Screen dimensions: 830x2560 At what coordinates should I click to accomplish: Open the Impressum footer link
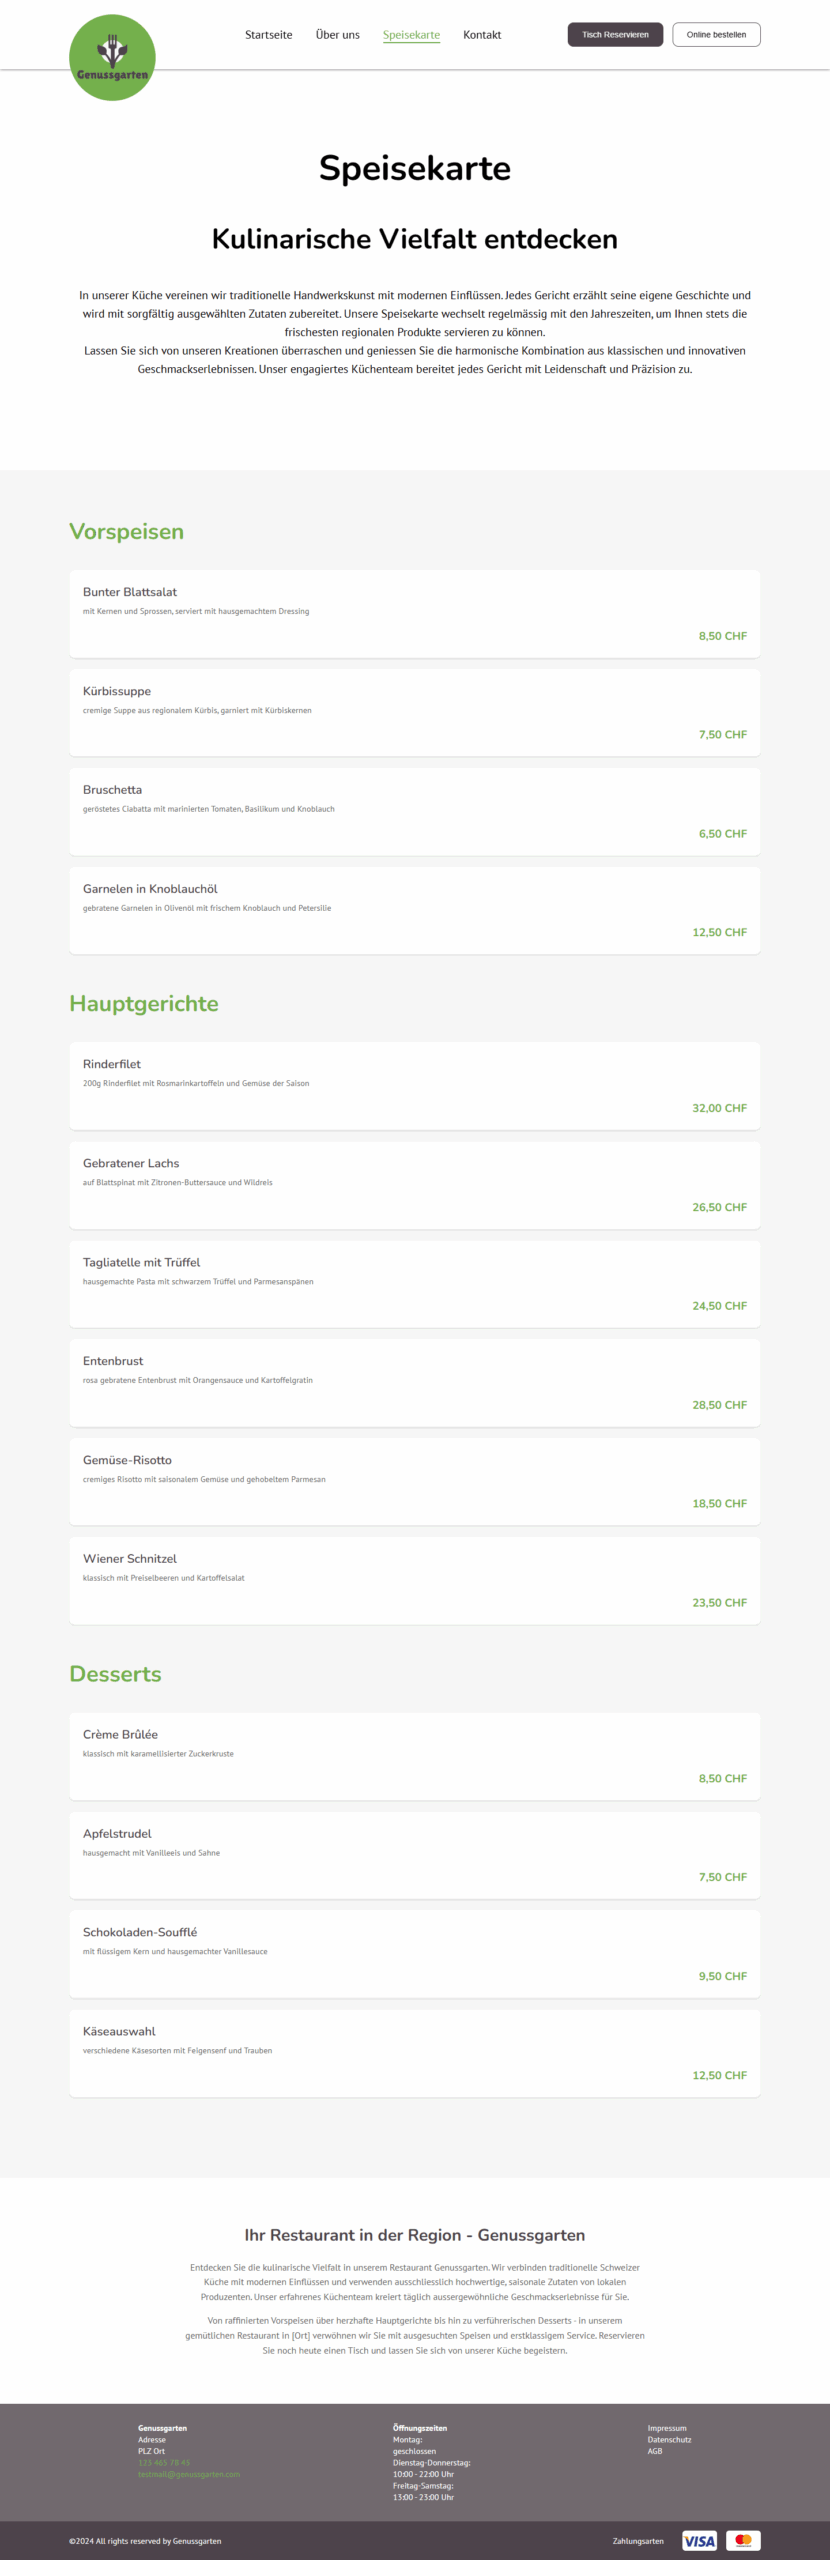[x=667, y=2428]
